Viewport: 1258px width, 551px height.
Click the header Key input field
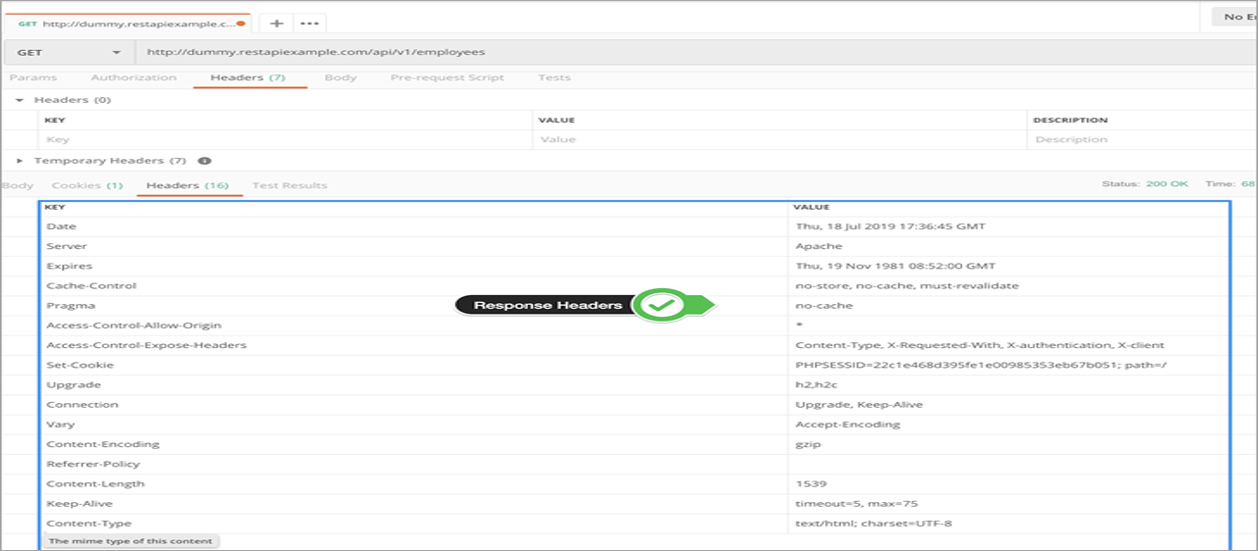pos(285,140)
